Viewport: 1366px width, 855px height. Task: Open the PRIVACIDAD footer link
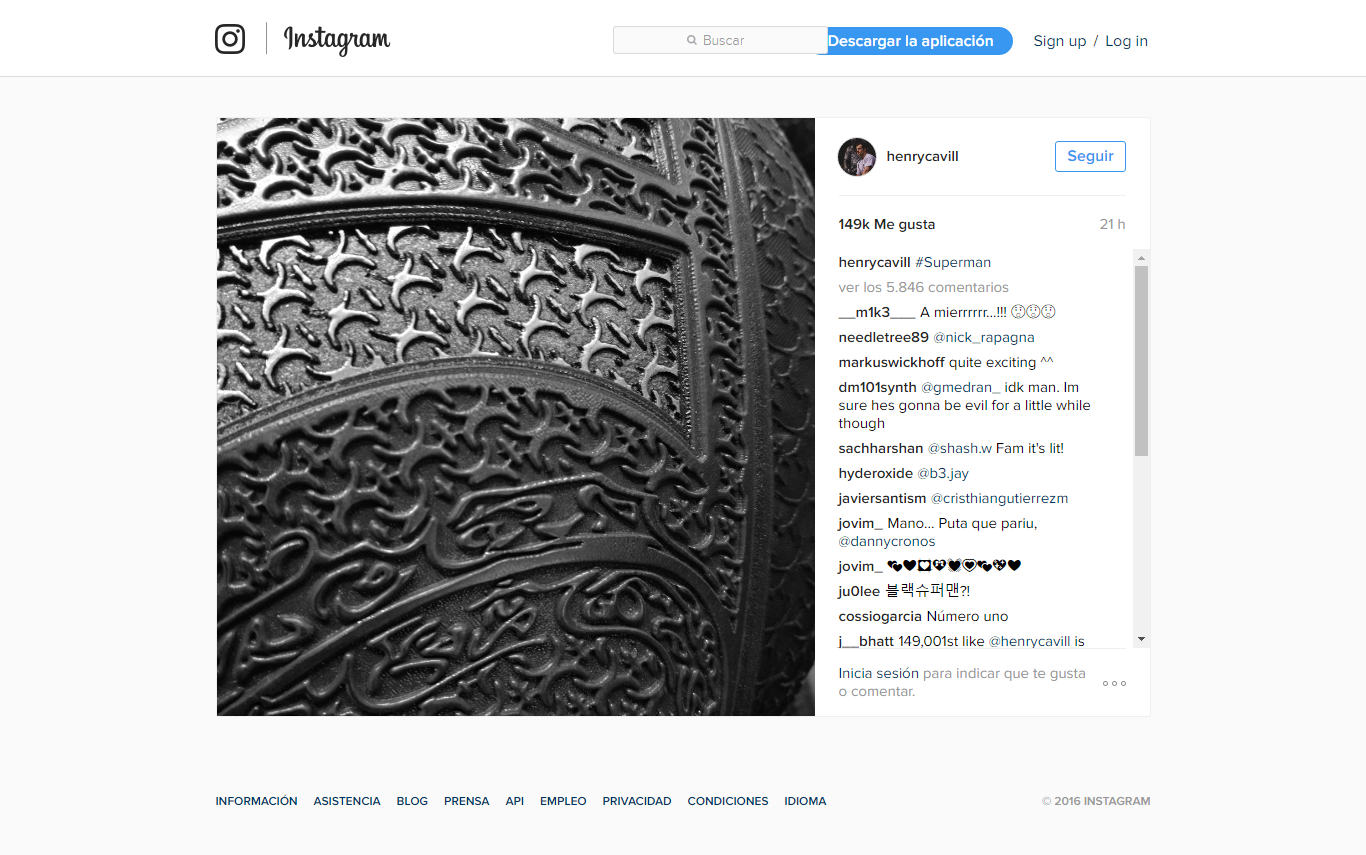coord(637,801)
